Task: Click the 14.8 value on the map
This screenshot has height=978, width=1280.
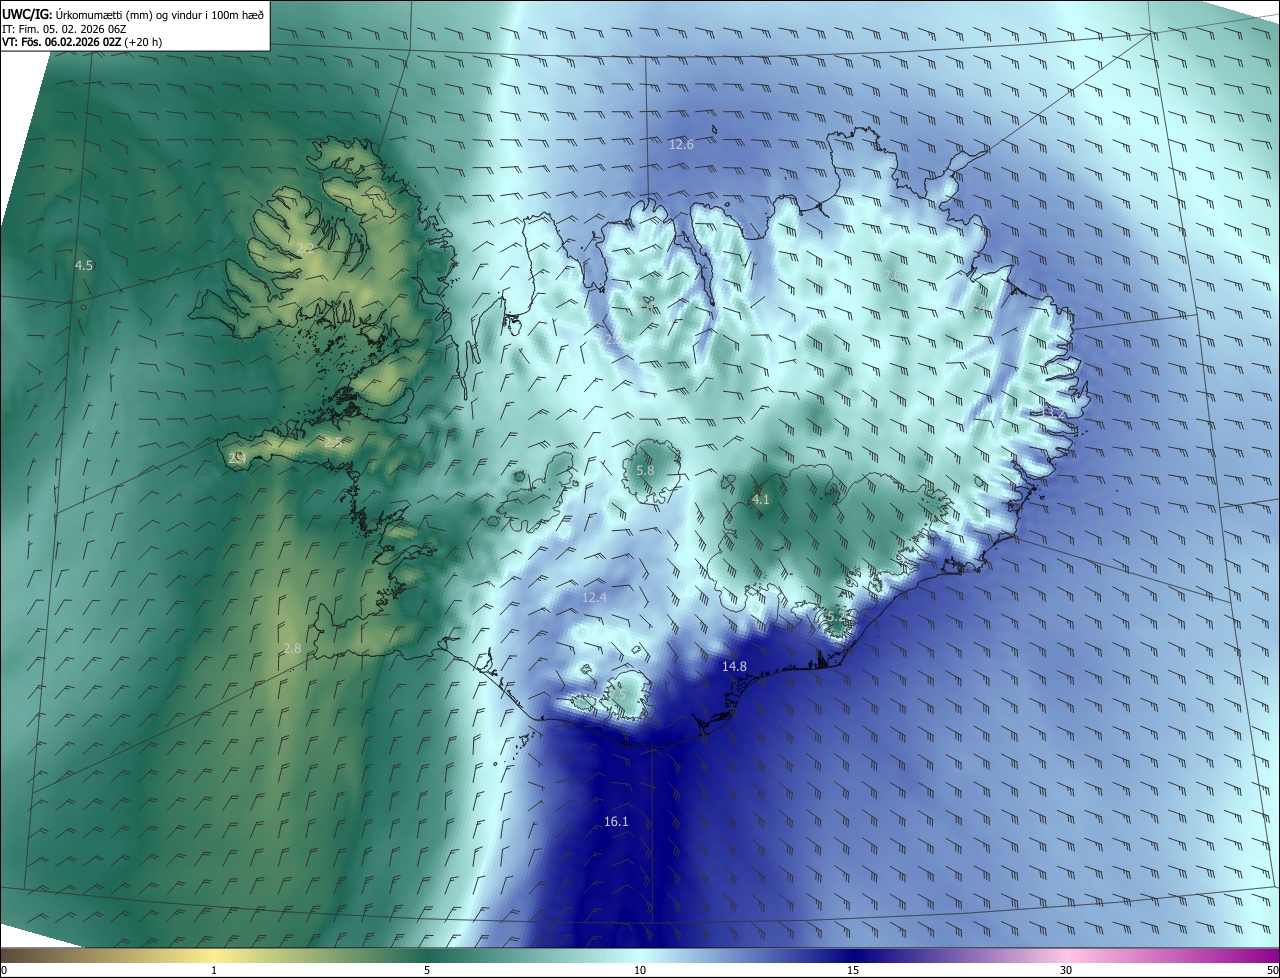Action: pos(734,667)
